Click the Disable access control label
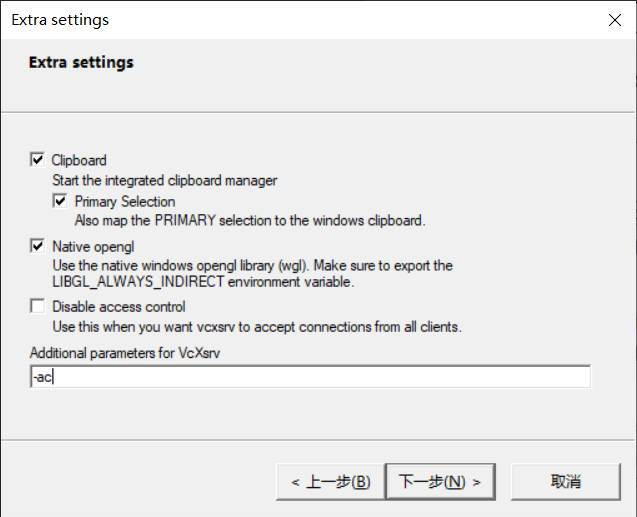The width and height of the screenshot is (637, 517). 119,307
